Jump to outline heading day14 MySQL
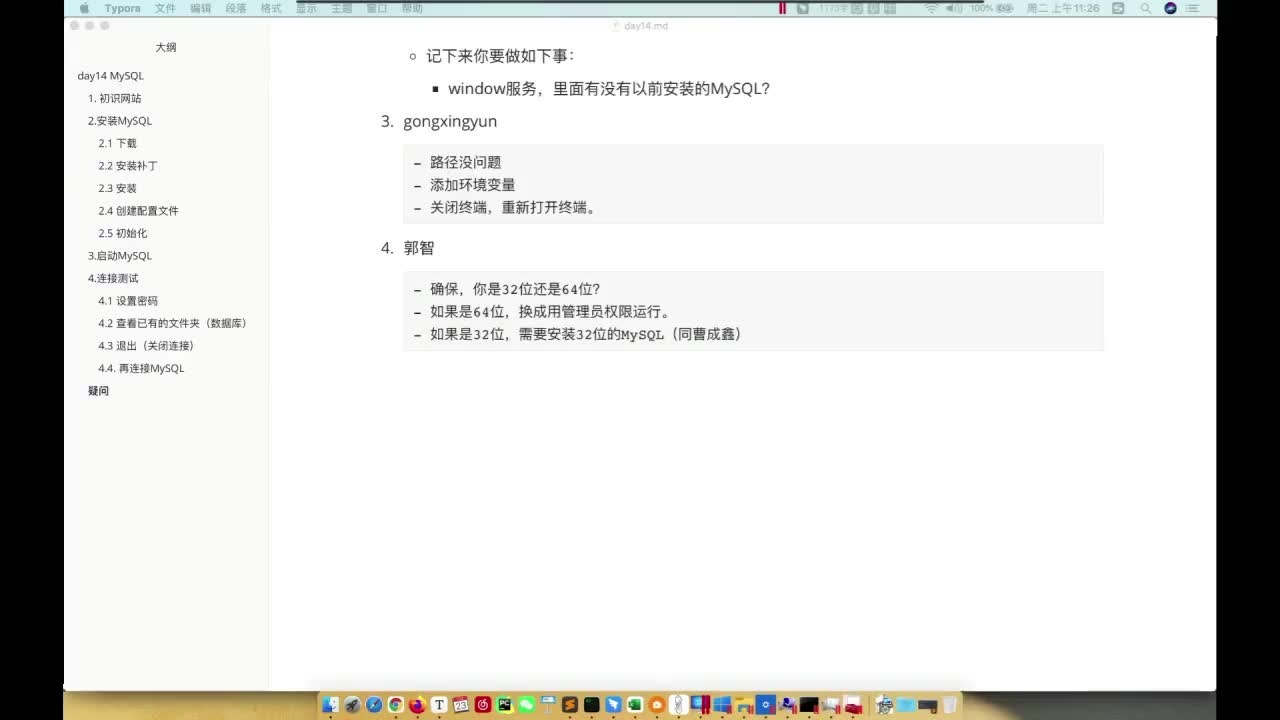 [x=111, y=76]
